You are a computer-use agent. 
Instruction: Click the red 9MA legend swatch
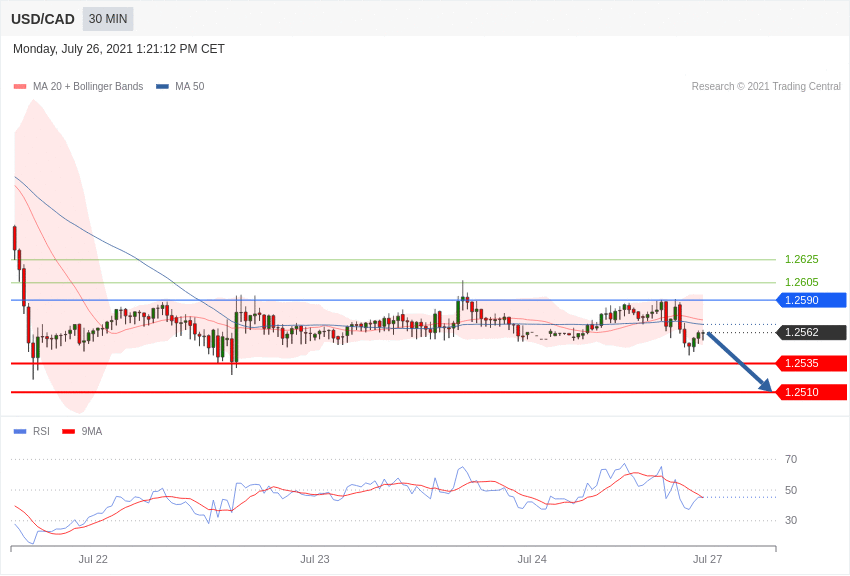pos(69,431)
